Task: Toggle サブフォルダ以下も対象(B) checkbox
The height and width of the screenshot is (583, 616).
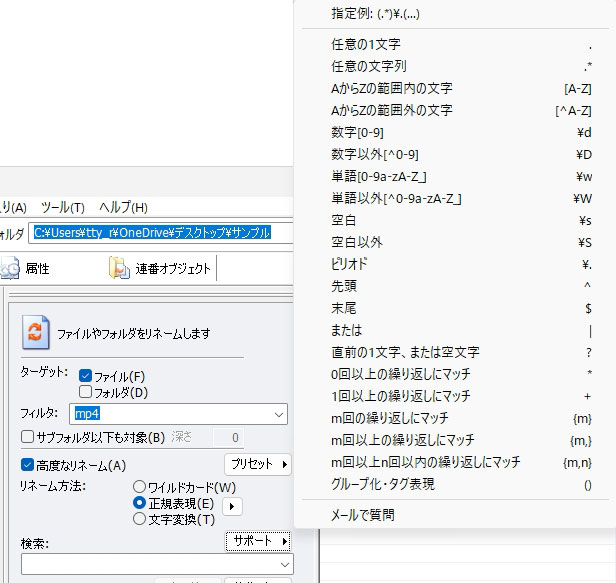Action: (28, 437)
